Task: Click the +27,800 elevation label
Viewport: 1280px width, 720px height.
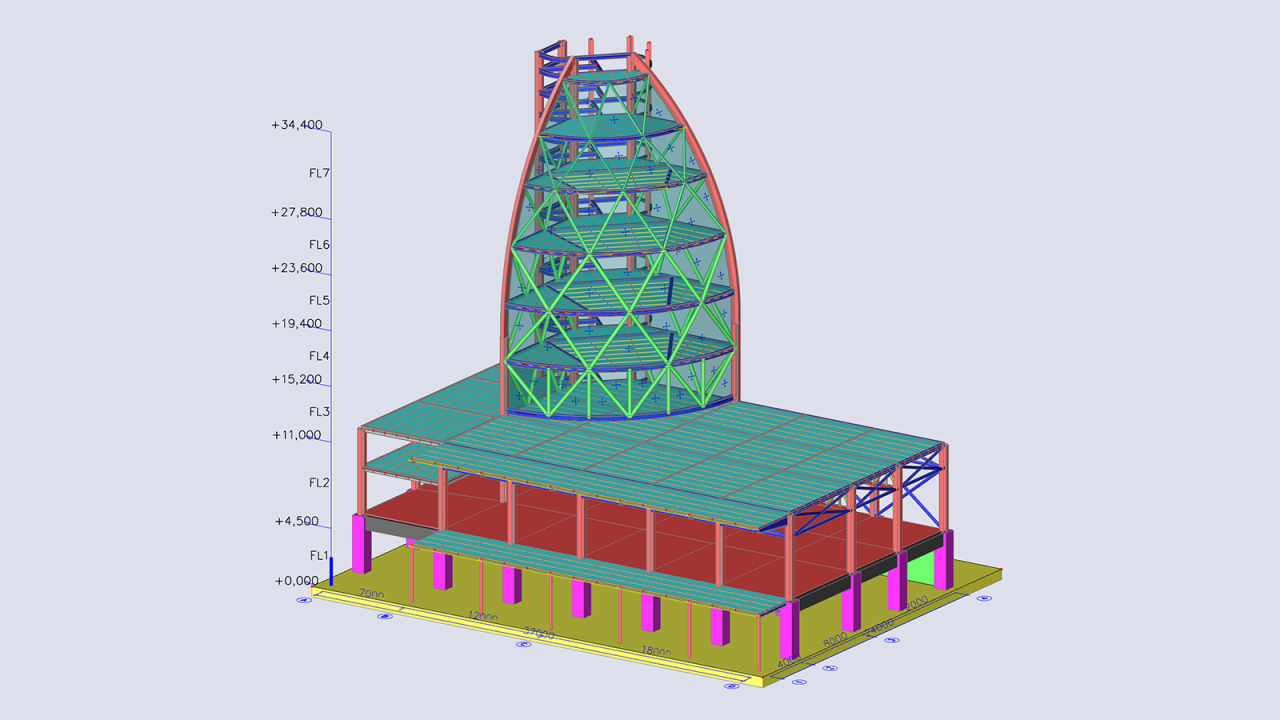Action: 296,213
